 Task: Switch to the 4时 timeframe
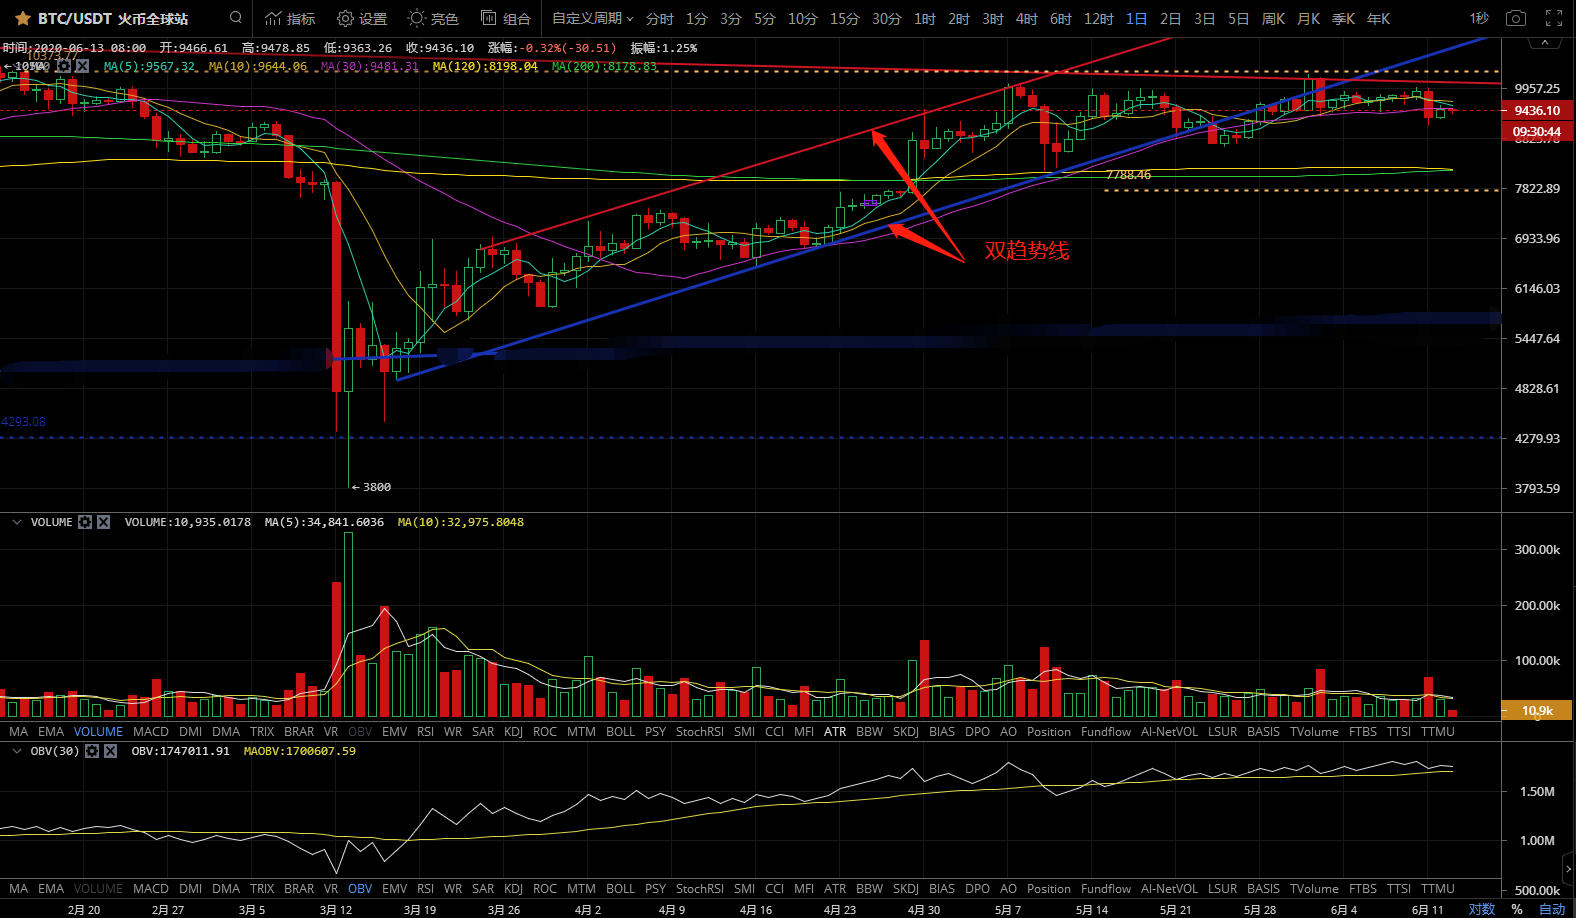click(1027, 19)
